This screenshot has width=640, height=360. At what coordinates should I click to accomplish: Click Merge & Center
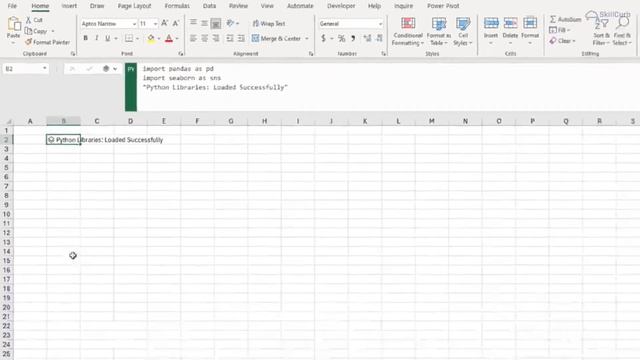pos(276,38)
